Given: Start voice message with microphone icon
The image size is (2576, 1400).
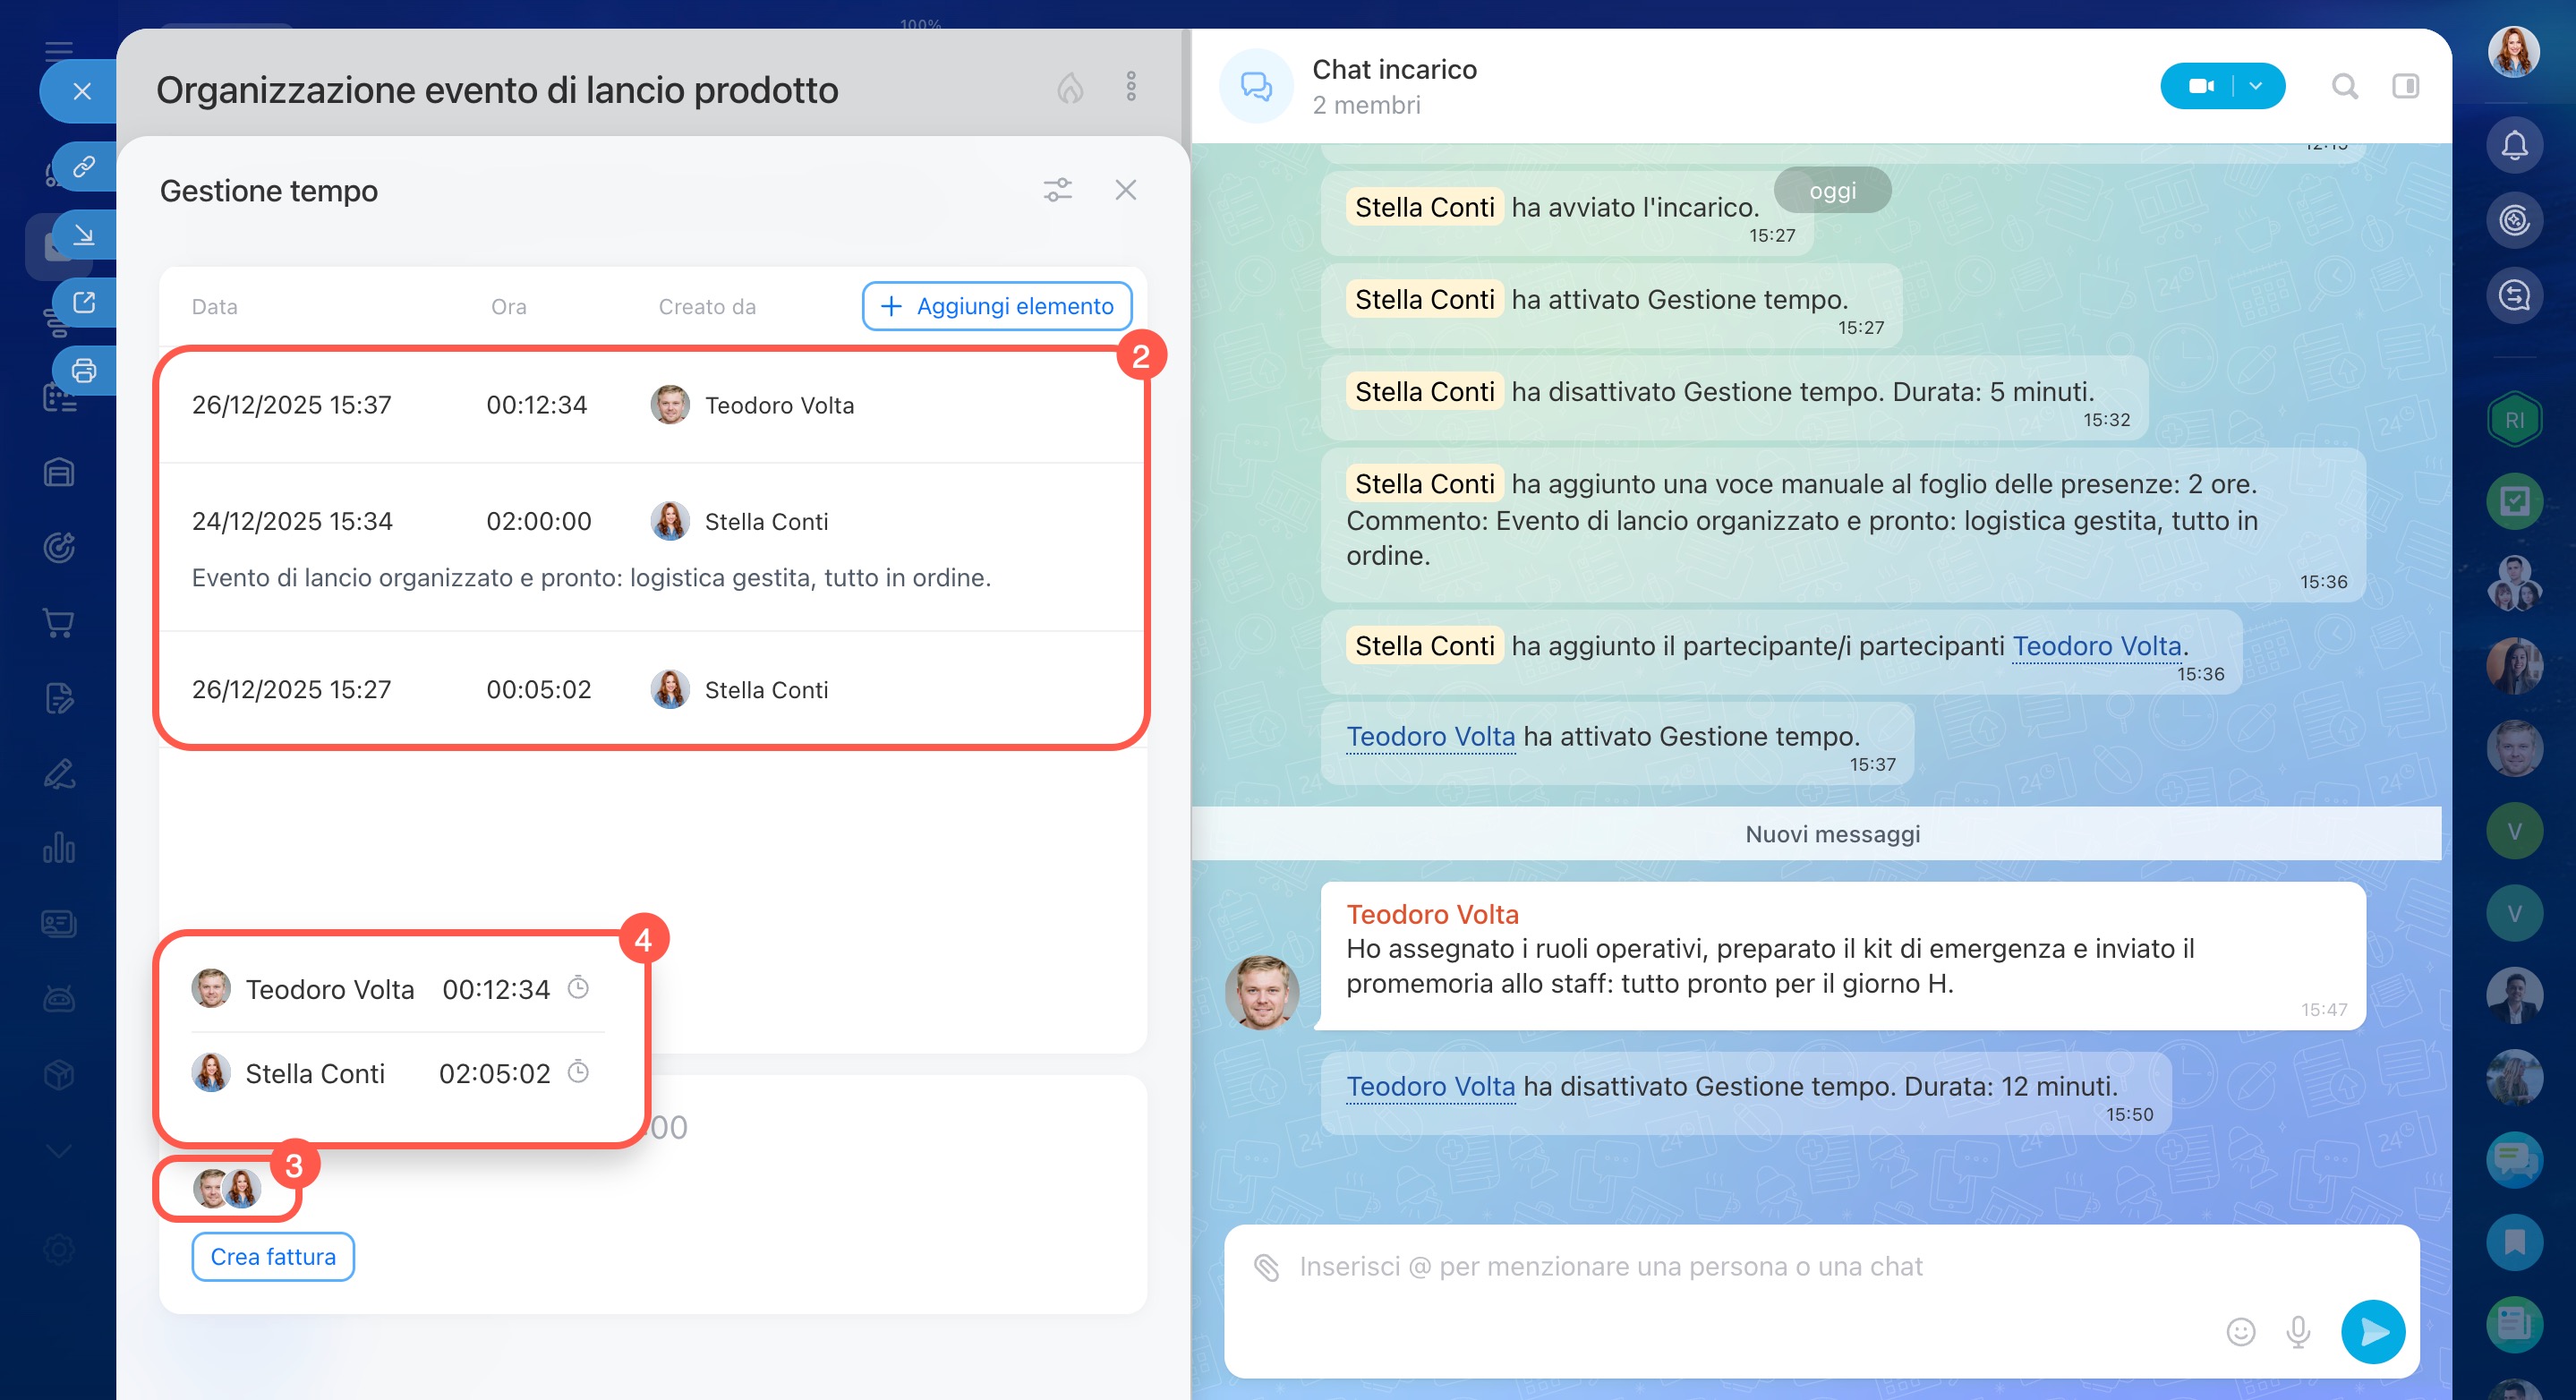Looking at the screenshot, I should (x=2298, y=1332).
